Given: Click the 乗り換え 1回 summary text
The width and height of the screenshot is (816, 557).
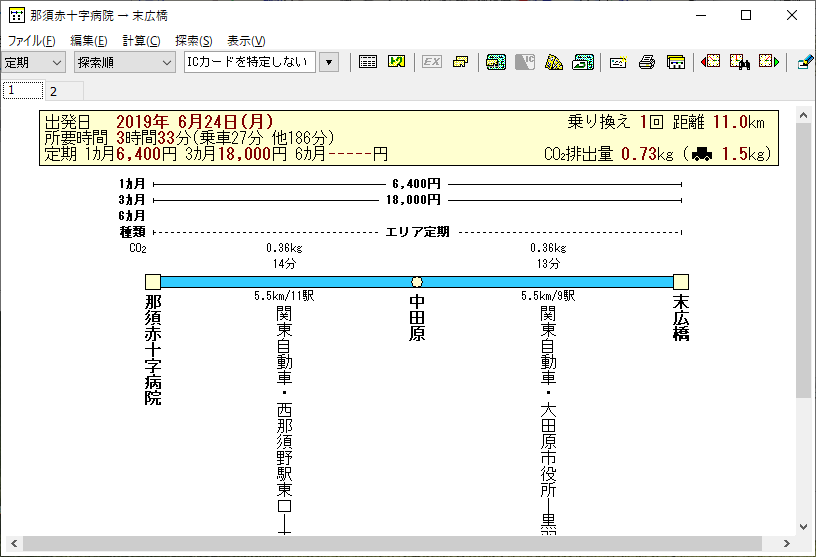Looking at the screenshot, I should 615,122.
